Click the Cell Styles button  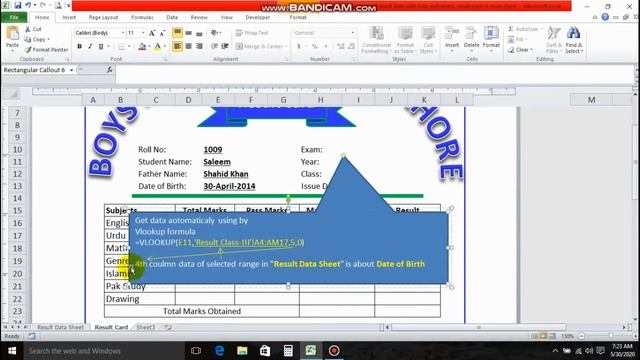(x=428, y=40)
